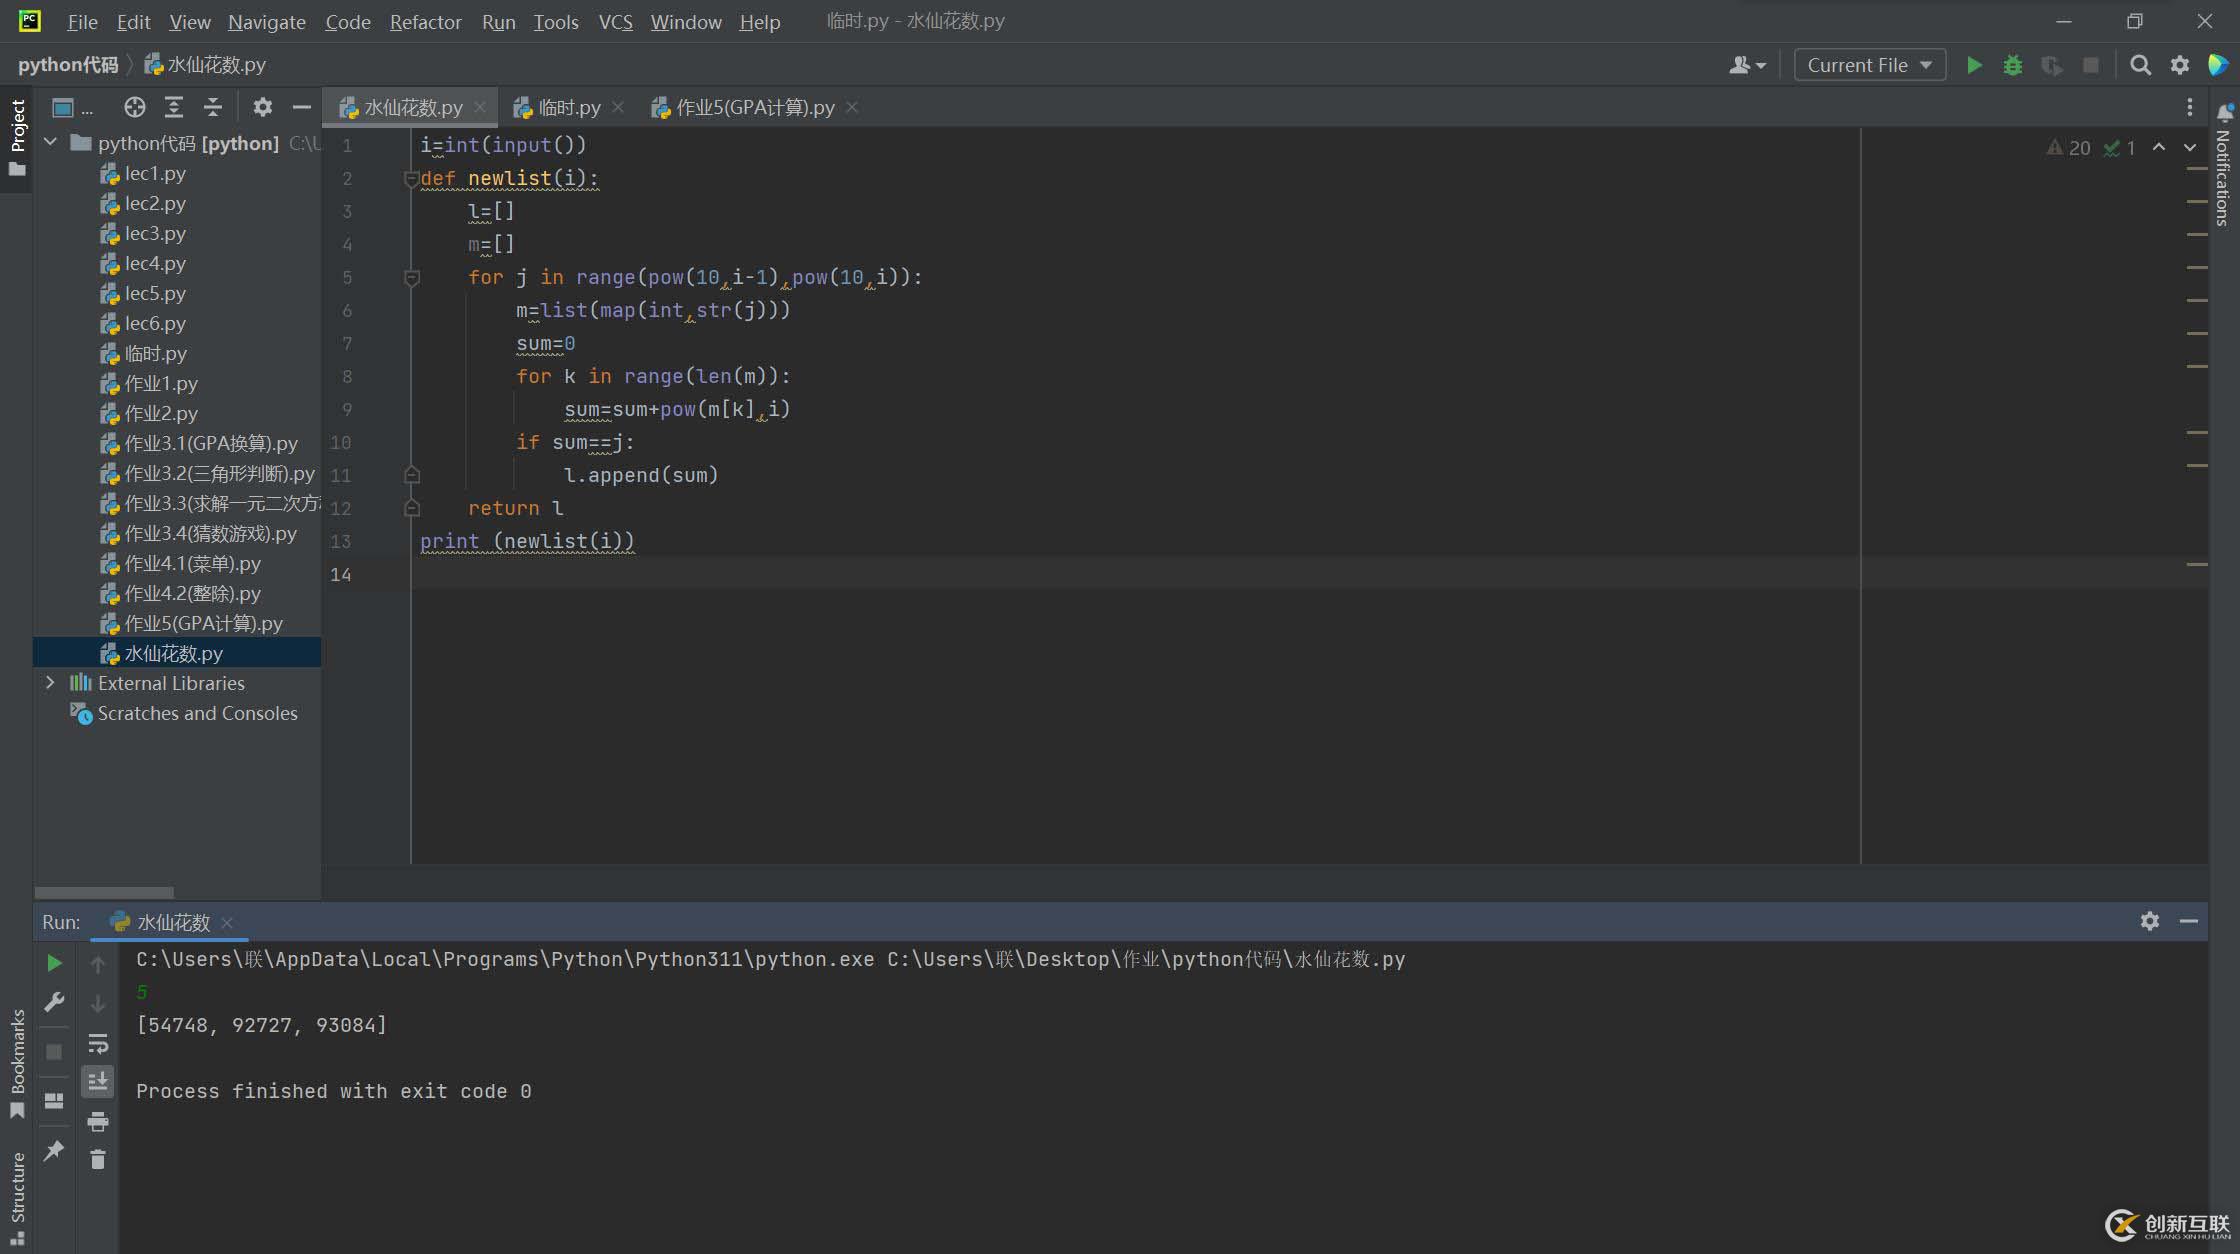
Task: Fold the for j loop block
Action: tap(411, 278)
